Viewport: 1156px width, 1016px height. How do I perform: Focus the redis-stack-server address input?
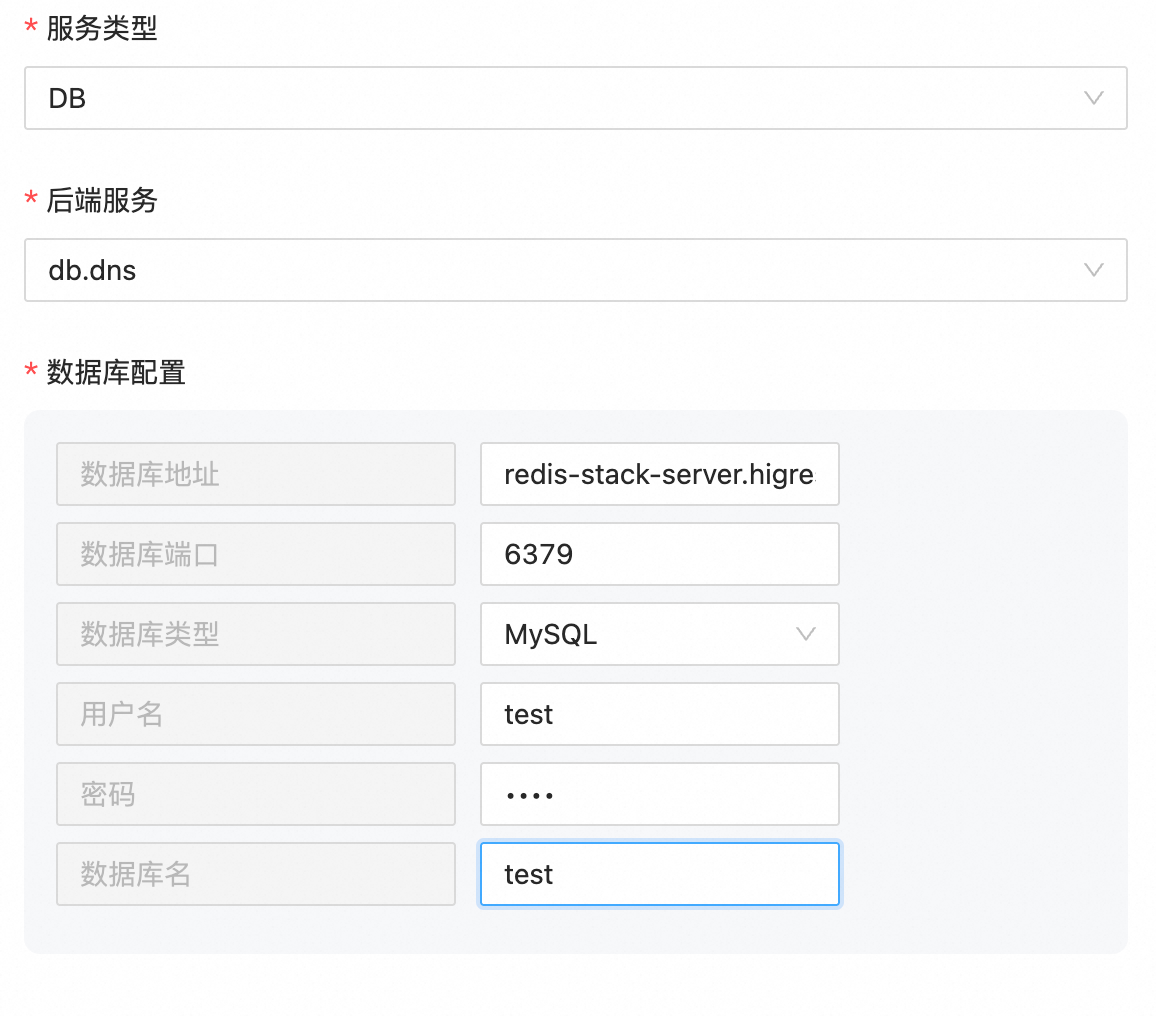click(659, 474)
